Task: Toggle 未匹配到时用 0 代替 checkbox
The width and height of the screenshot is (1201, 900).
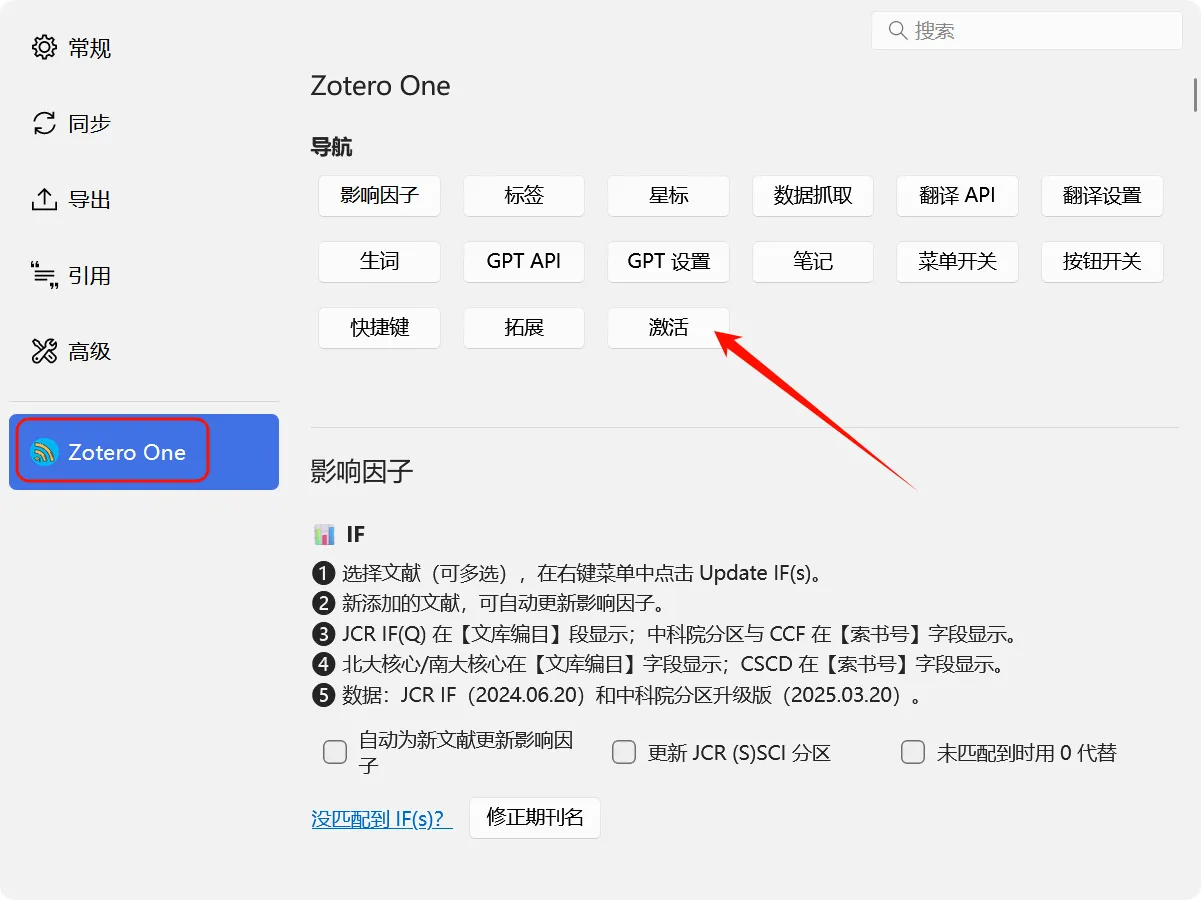Action: pyautogui.click(x=913, y=752)
